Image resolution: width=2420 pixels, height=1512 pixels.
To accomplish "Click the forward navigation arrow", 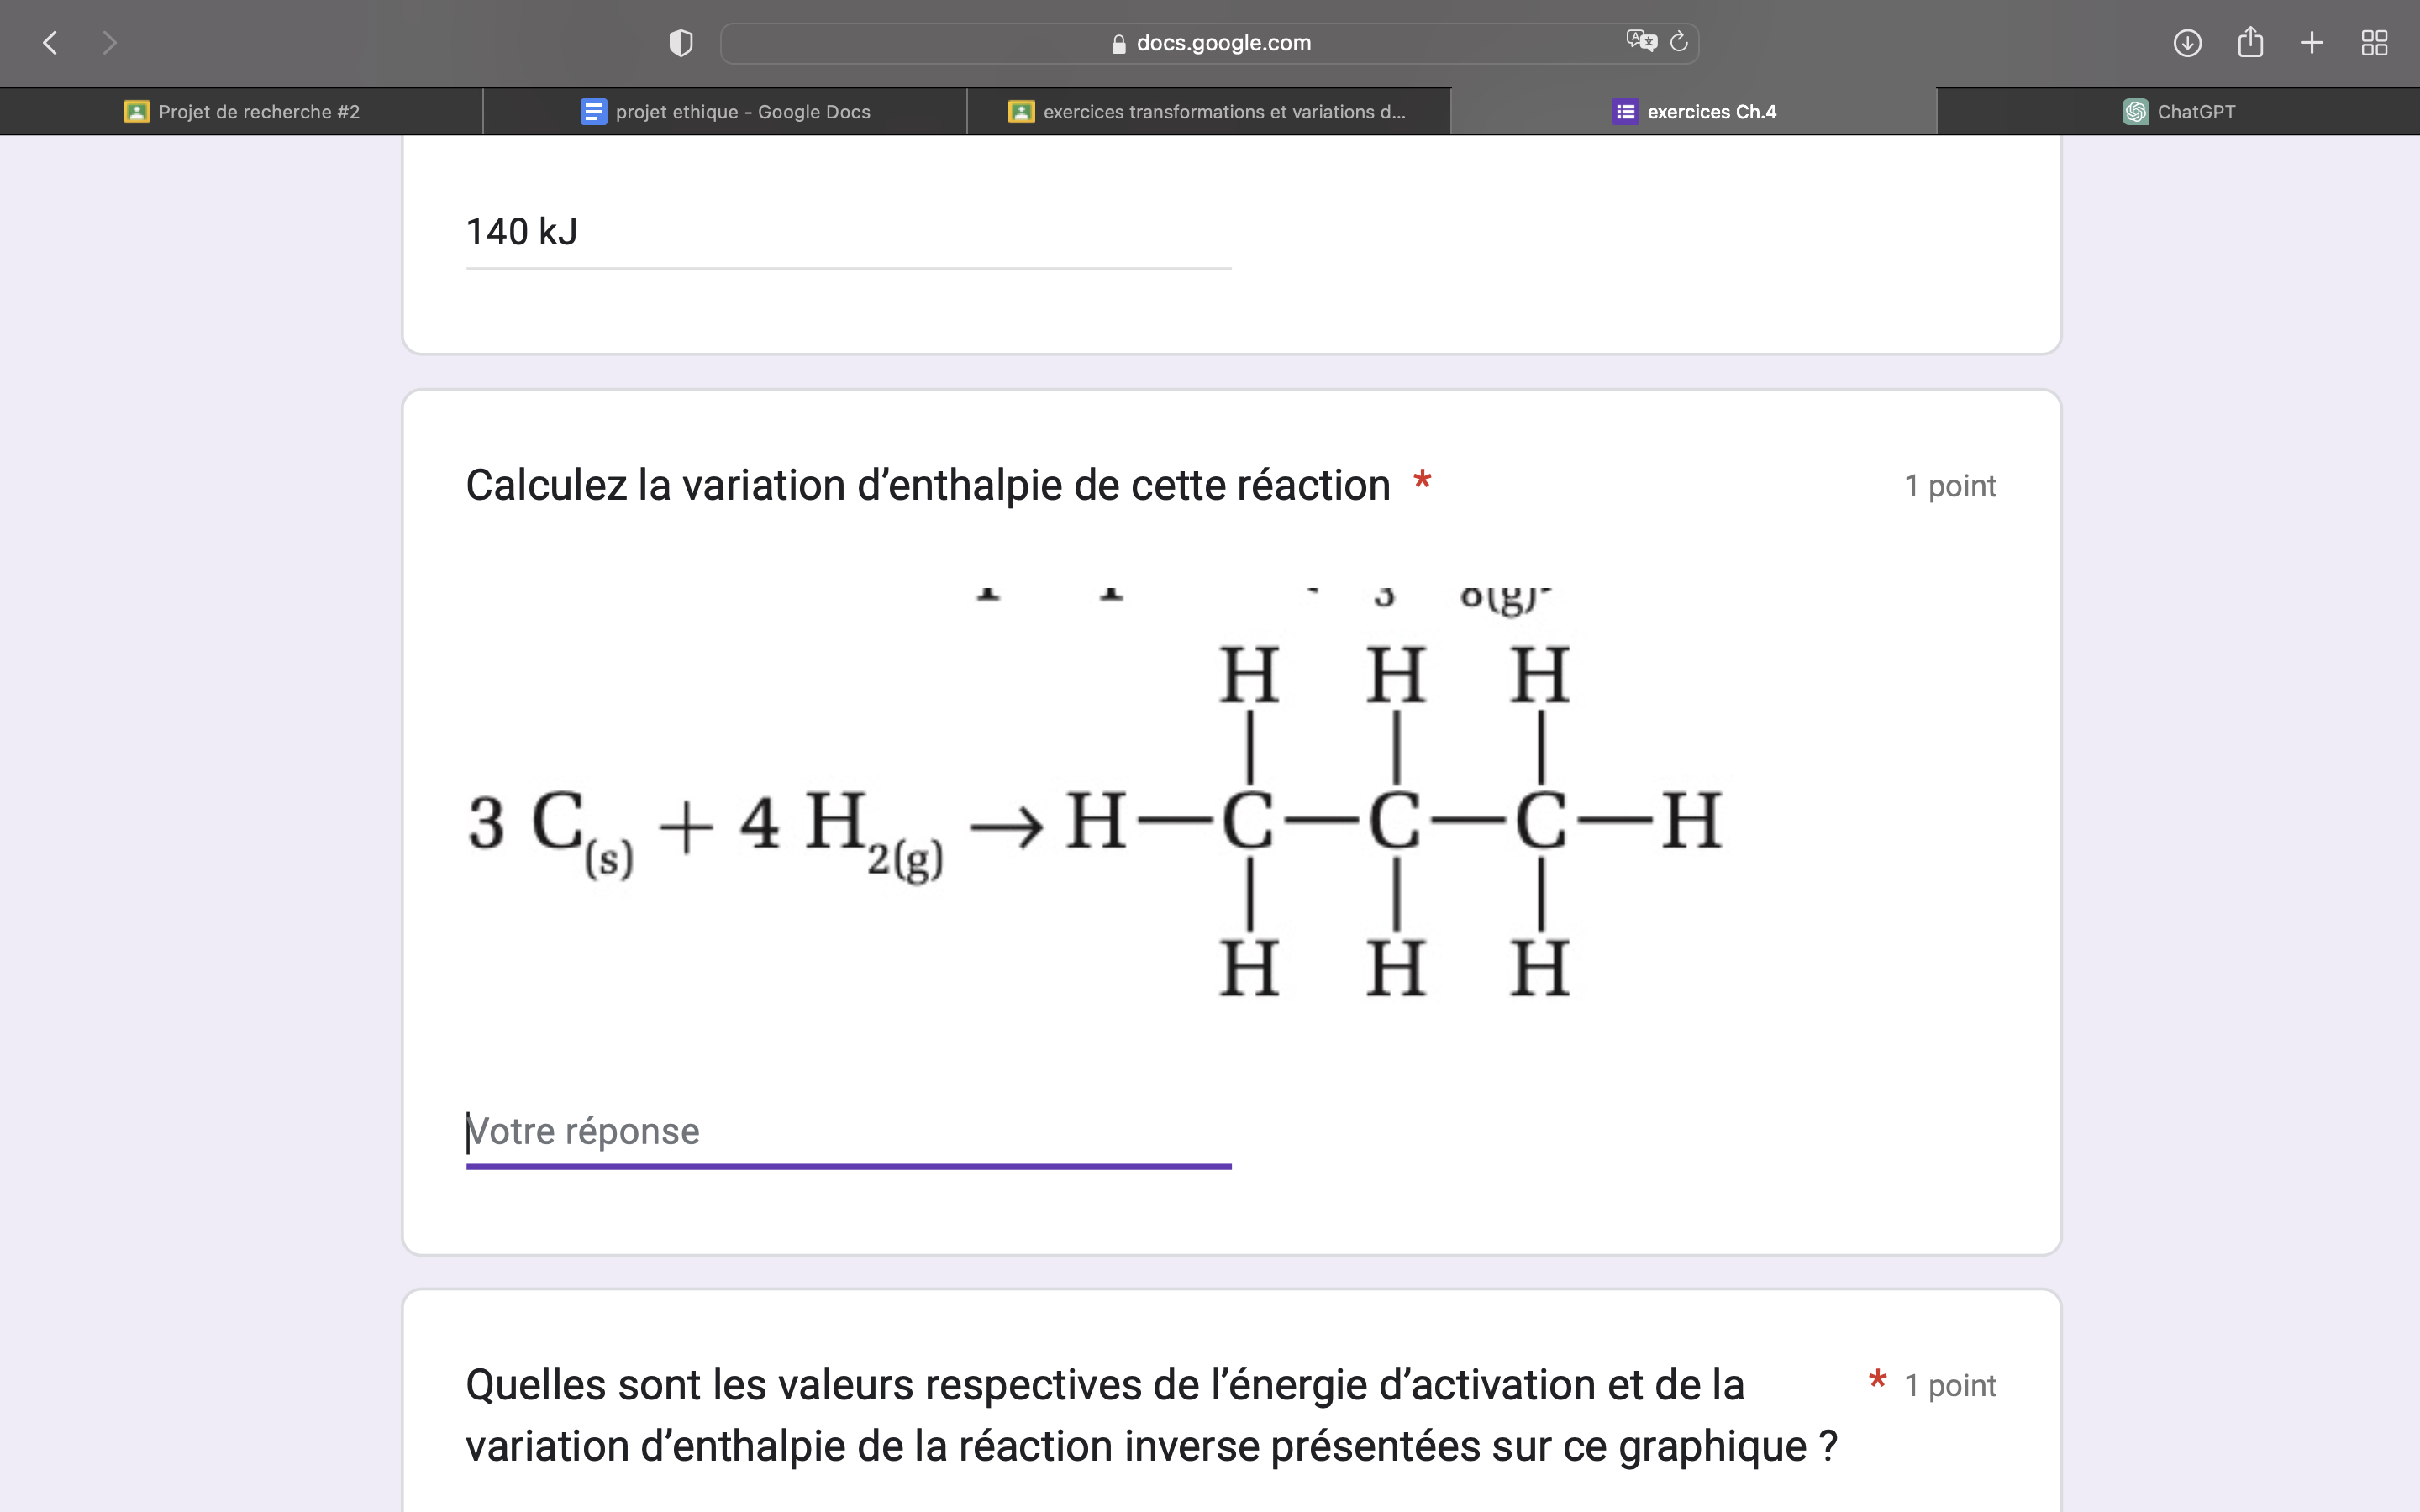I will [110, 43].
